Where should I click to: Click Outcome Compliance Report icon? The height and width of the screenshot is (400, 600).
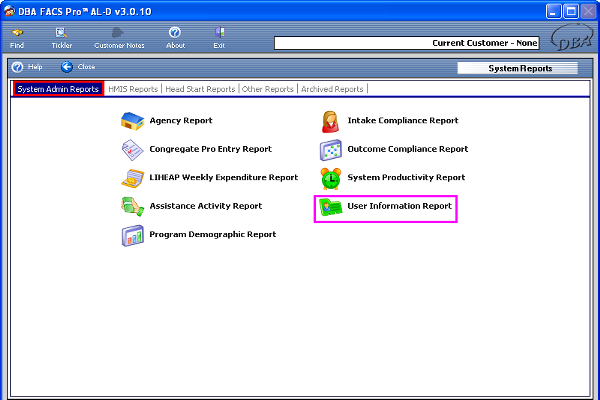(330, 150)
